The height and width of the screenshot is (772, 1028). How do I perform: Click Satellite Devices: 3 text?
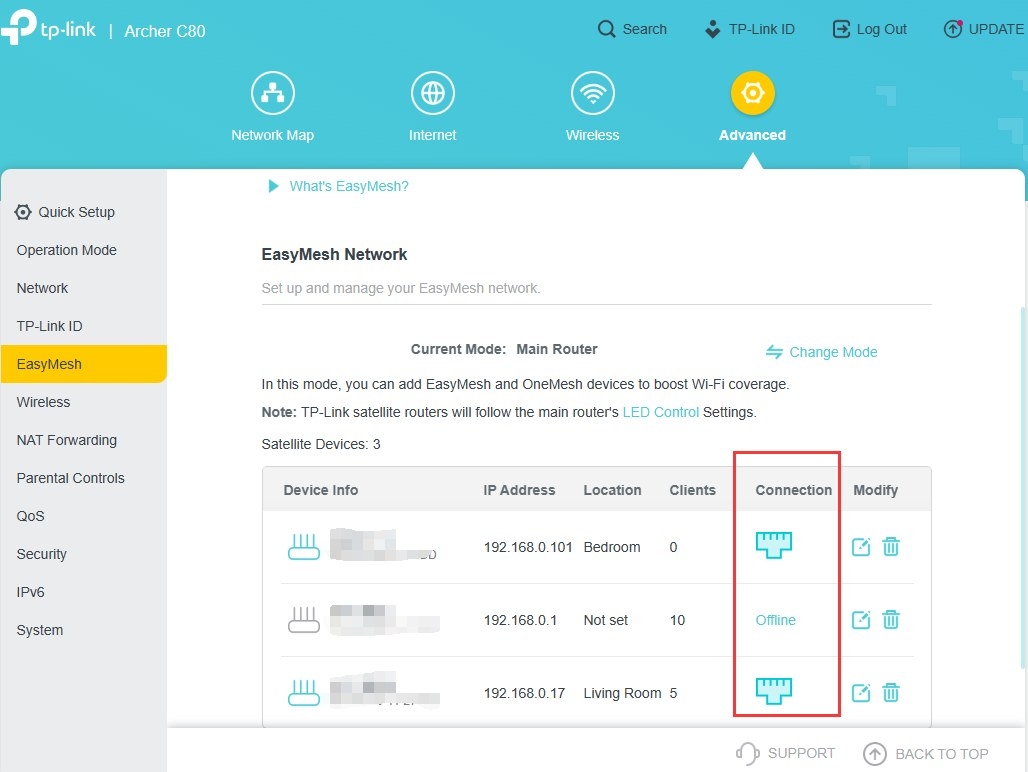coord(321,444)
